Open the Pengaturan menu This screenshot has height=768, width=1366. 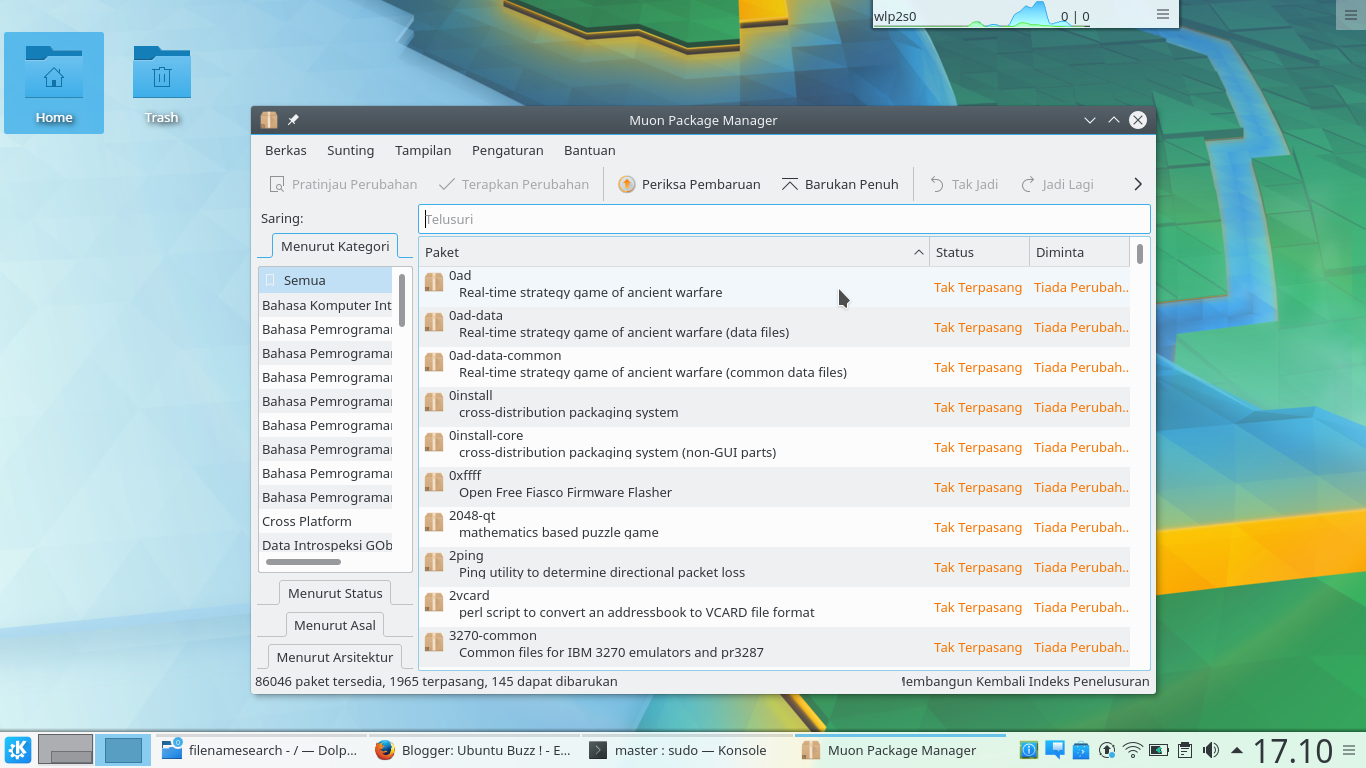click(x=508, y=150)
